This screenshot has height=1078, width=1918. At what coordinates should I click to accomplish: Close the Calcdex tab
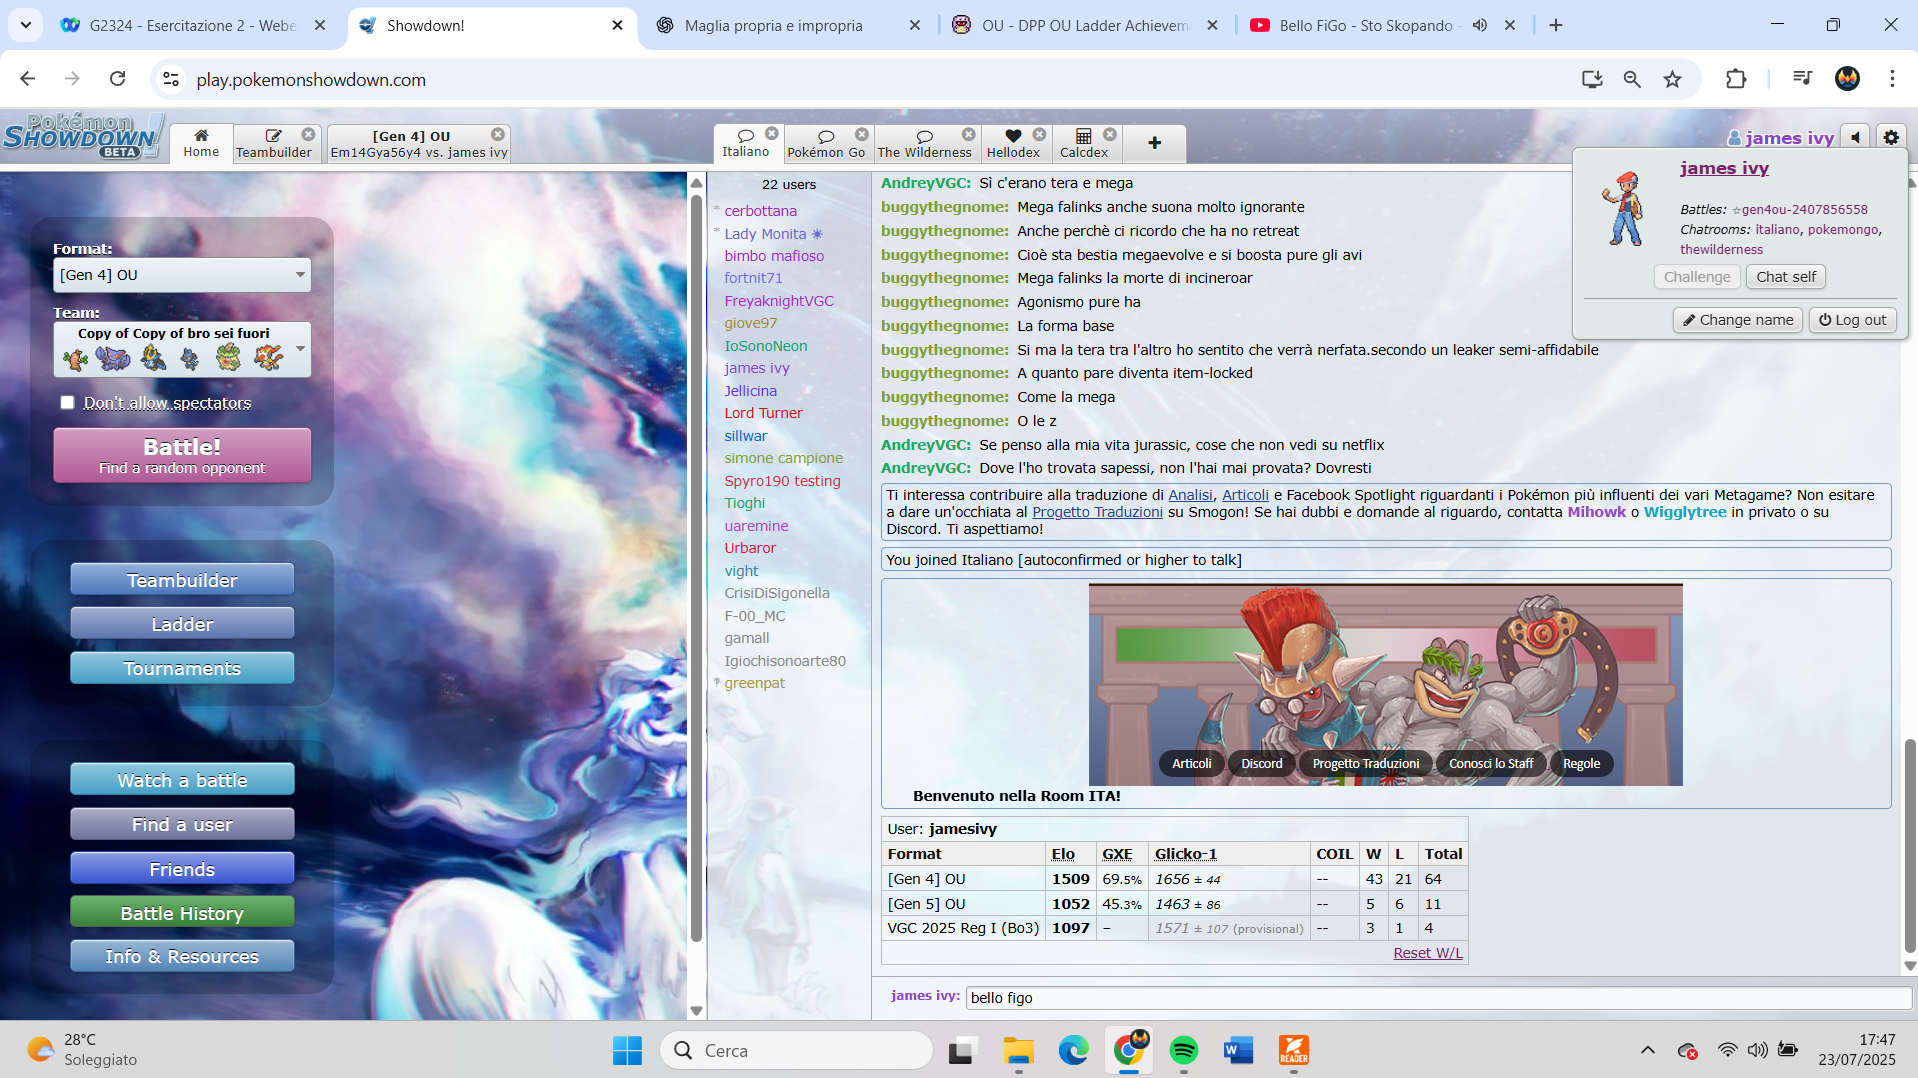1110,135
